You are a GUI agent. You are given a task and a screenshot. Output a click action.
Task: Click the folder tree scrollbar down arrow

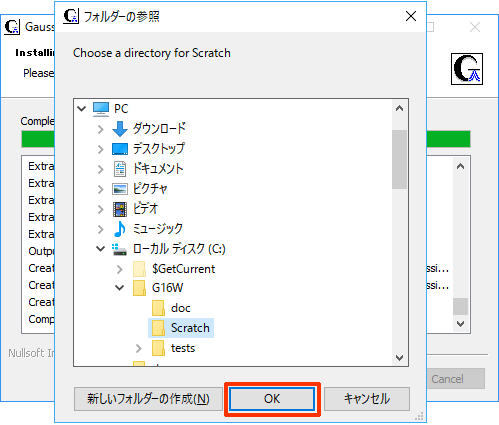pyautogui.click(x=399, y=358)
